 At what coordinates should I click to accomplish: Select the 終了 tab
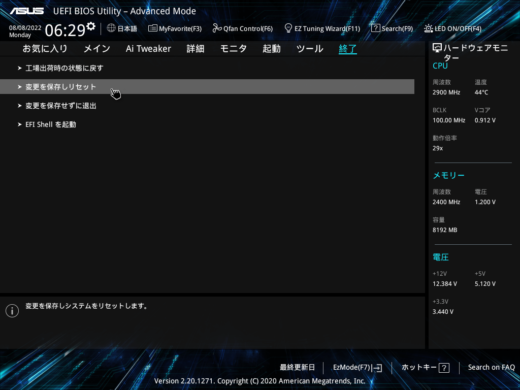coord(348,49)
